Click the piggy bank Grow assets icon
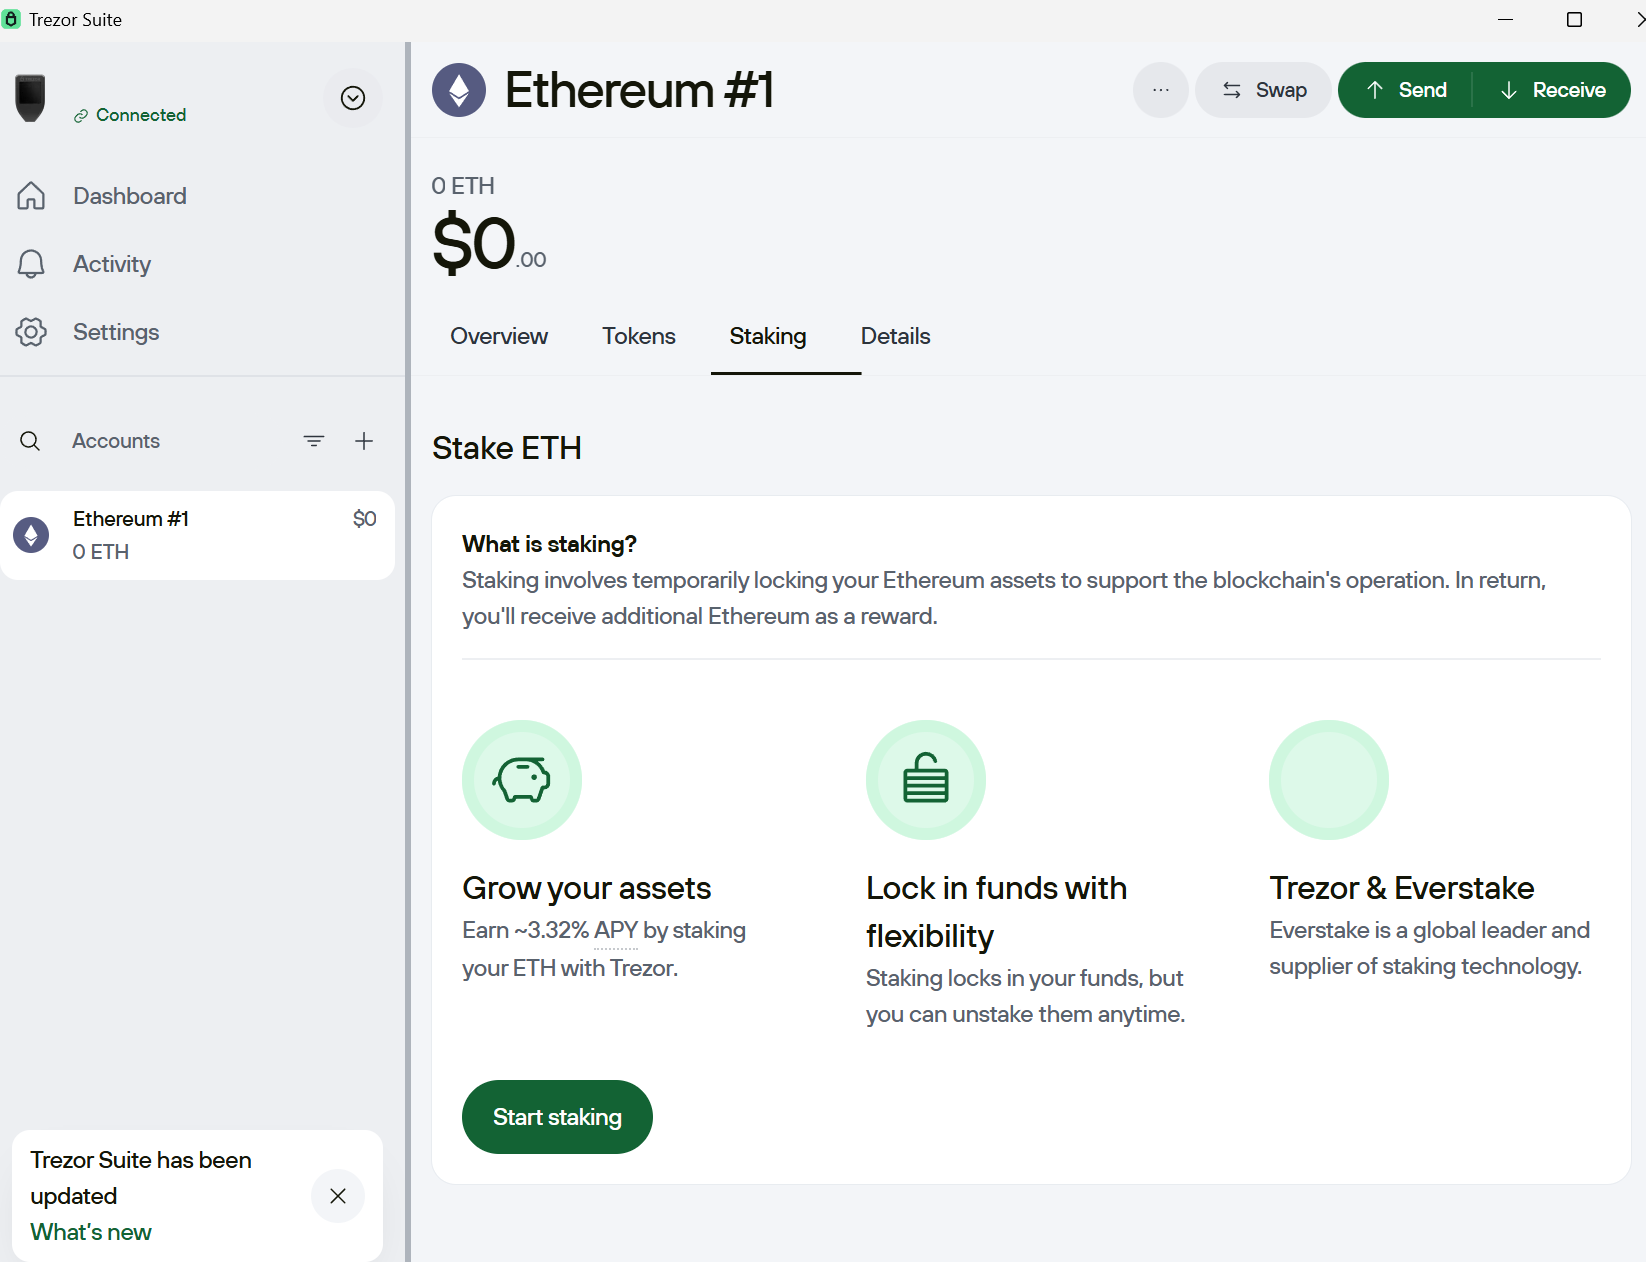The height and width of the screenshot is (1262, 1646). tap(522, 780)
